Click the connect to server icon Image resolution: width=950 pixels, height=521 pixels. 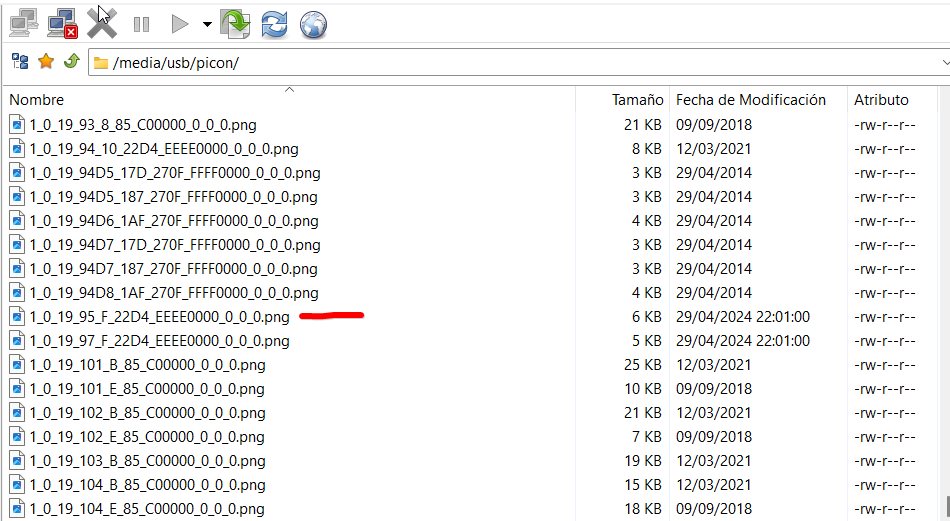pos(25,22)
